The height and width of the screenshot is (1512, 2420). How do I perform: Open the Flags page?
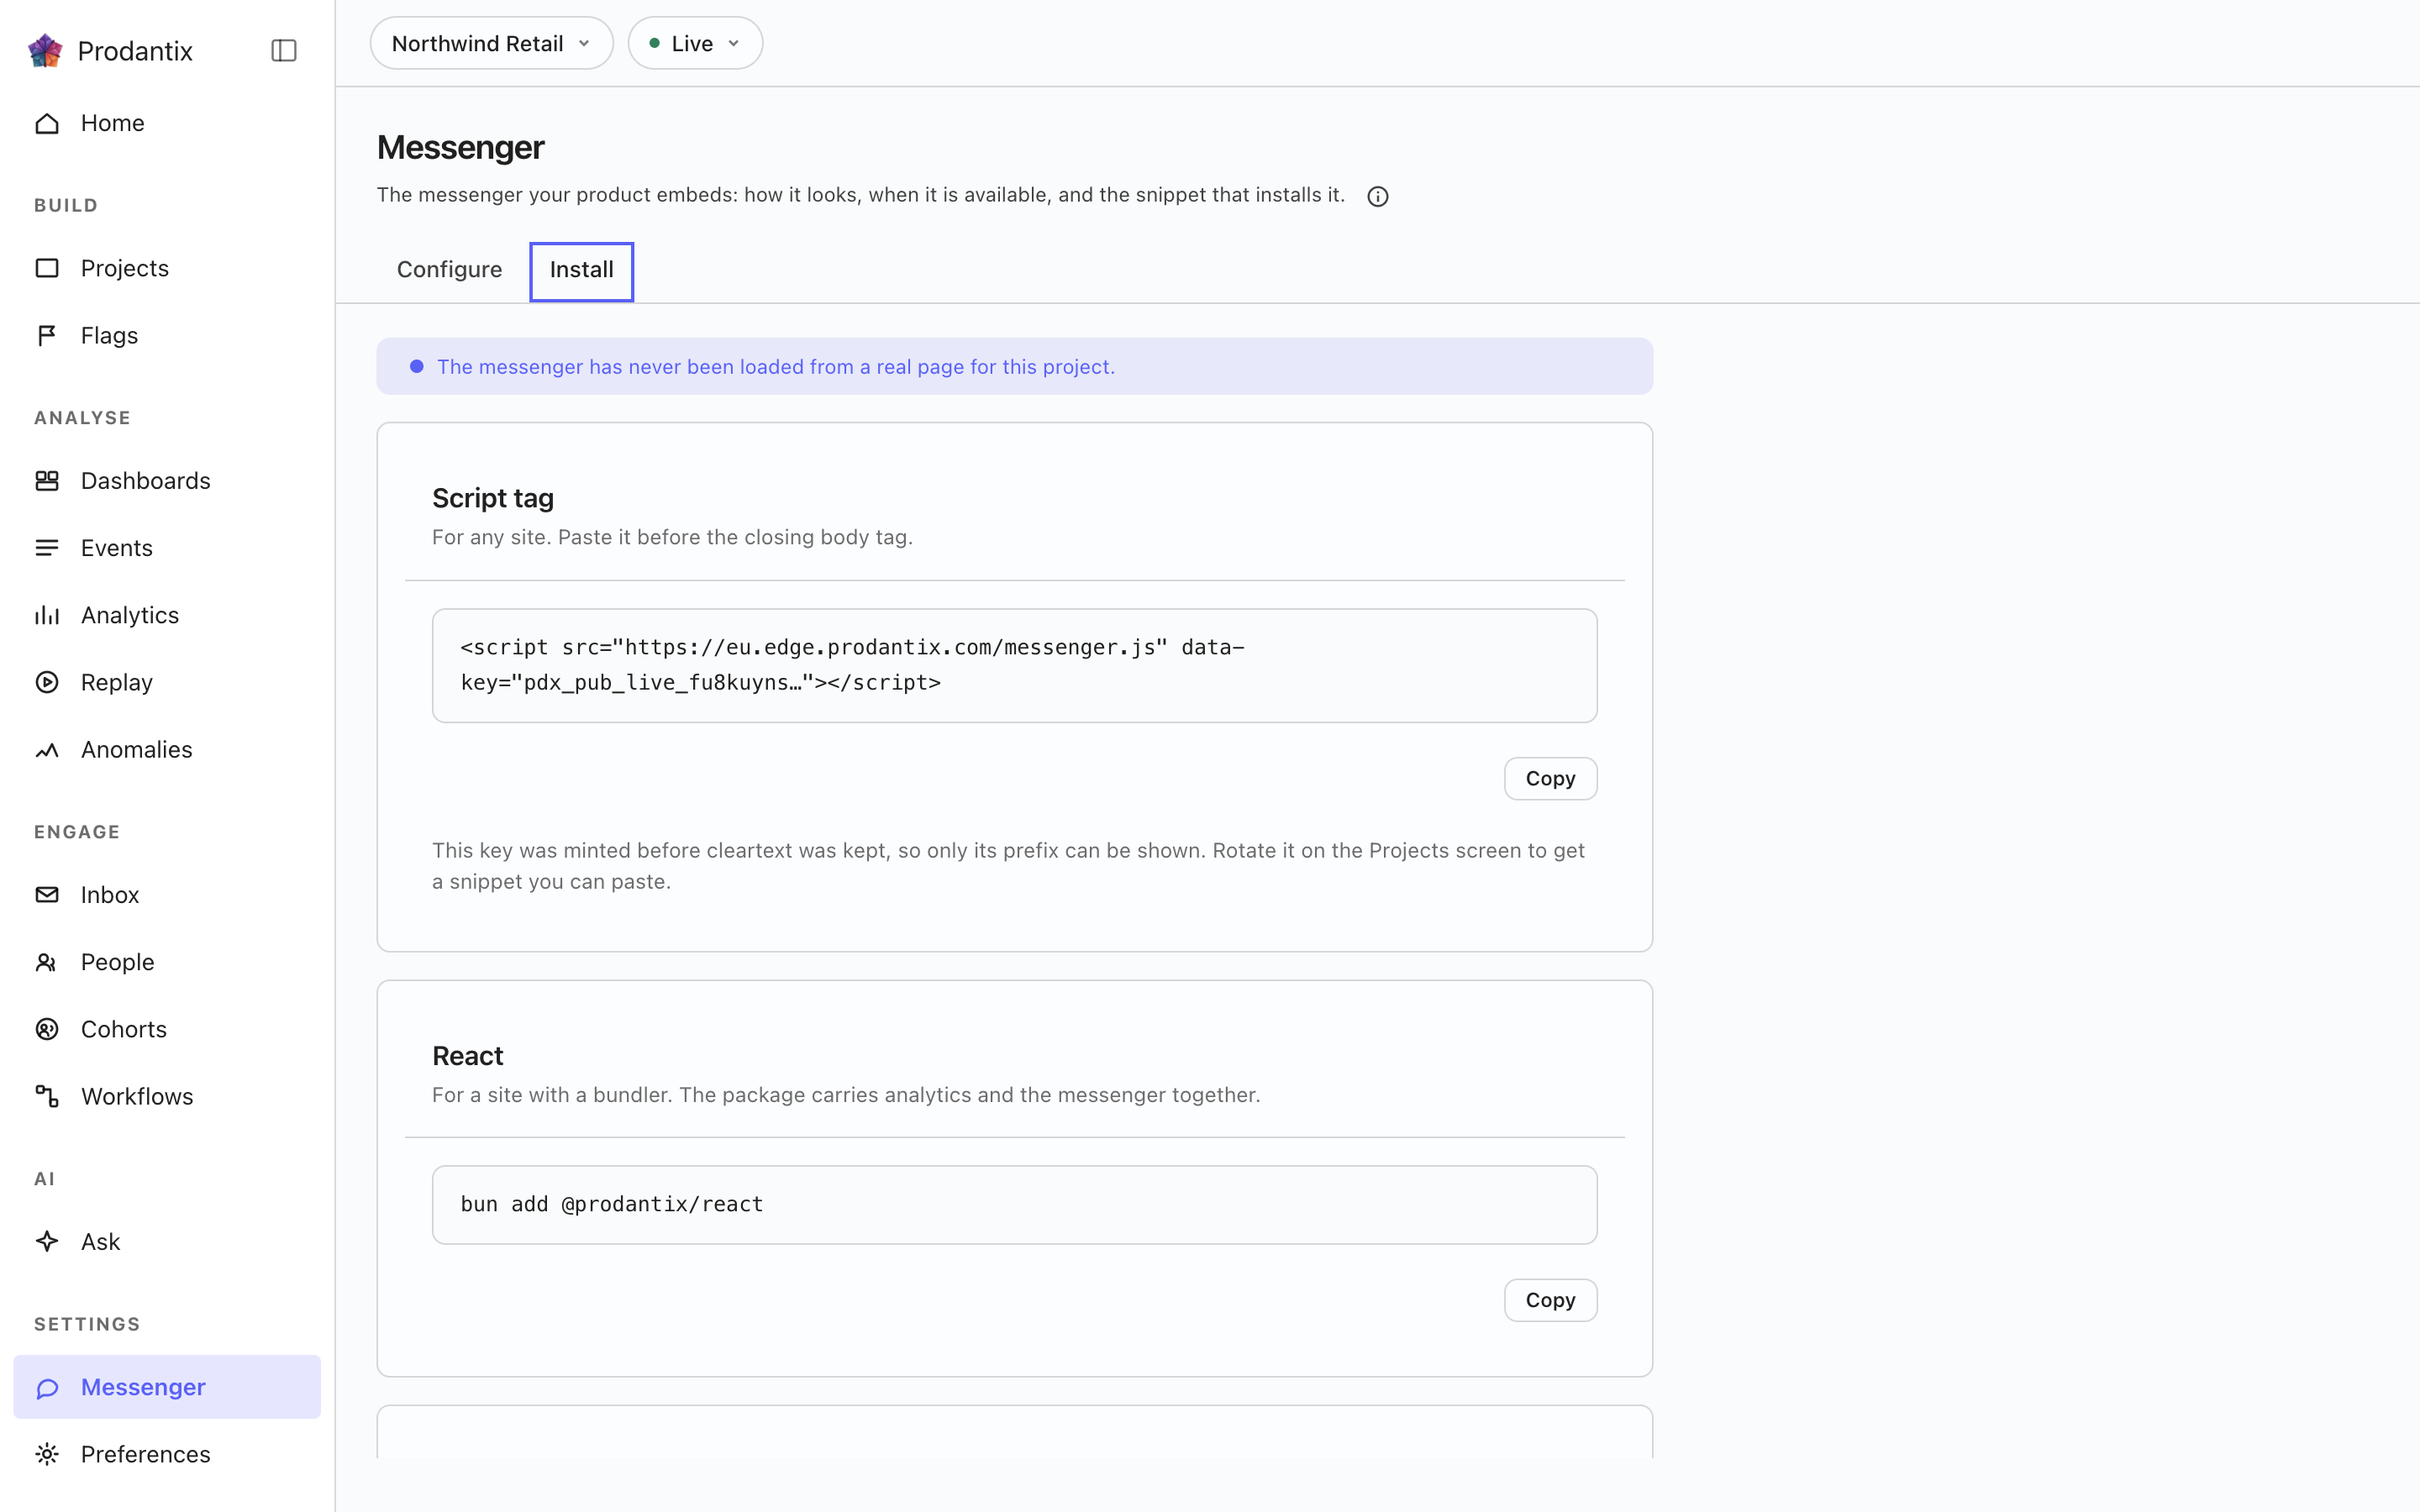pos(167,335)
